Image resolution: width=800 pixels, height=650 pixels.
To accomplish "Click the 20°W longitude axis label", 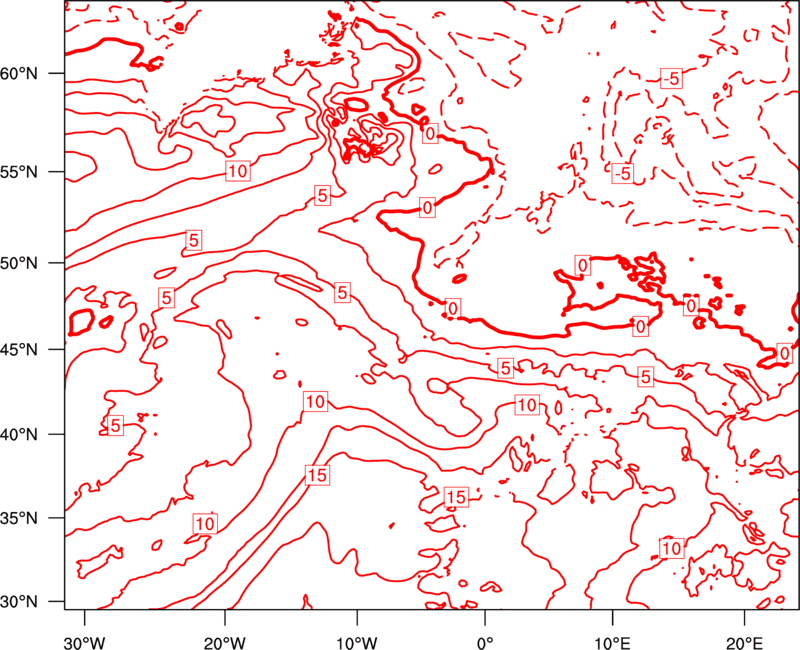I will 225,643.
